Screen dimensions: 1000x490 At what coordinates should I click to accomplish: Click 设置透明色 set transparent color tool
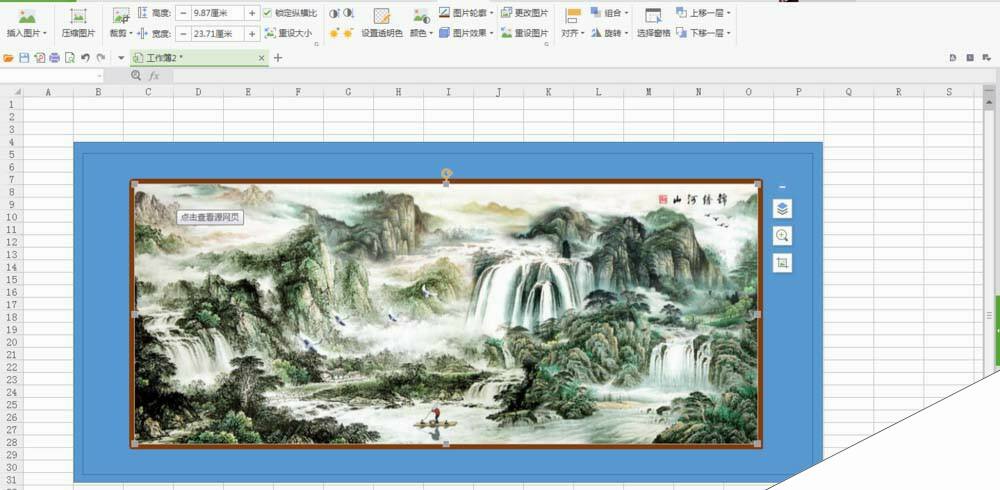[x=382, y=24]
